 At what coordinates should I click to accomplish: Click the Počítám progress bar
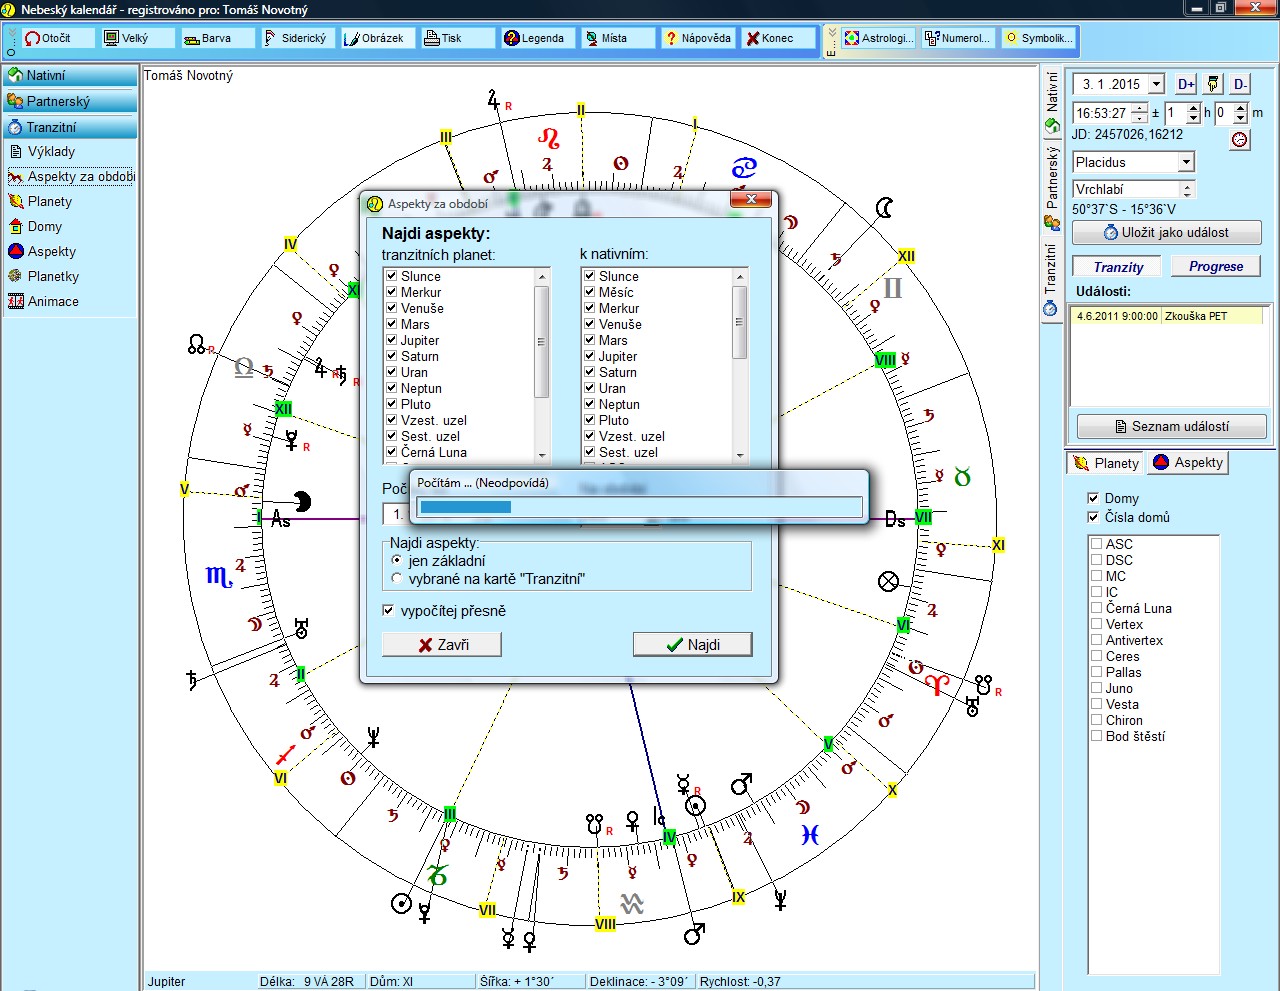pos(640,507)
